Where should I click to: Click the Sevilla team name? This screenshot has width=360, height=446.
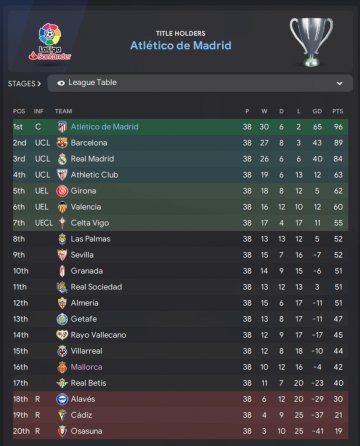(x=82, y=255)
